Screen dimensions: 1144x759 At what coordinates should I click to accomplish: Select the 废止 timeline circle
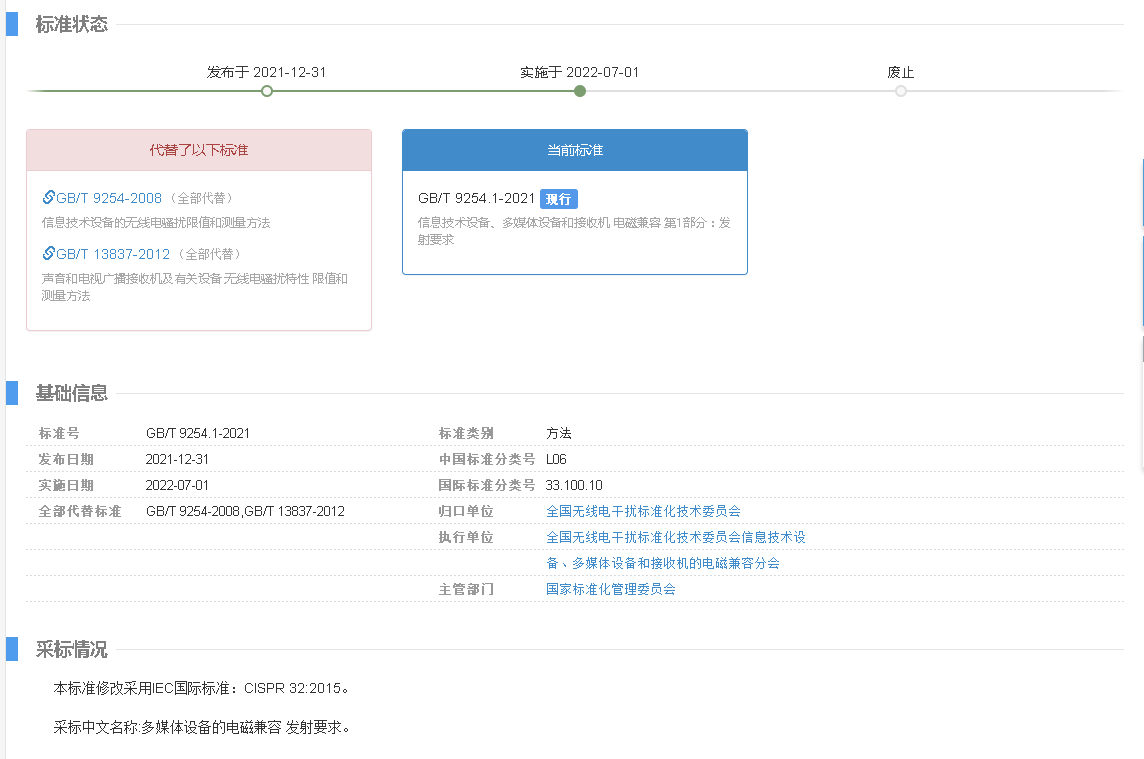[901, 91]
